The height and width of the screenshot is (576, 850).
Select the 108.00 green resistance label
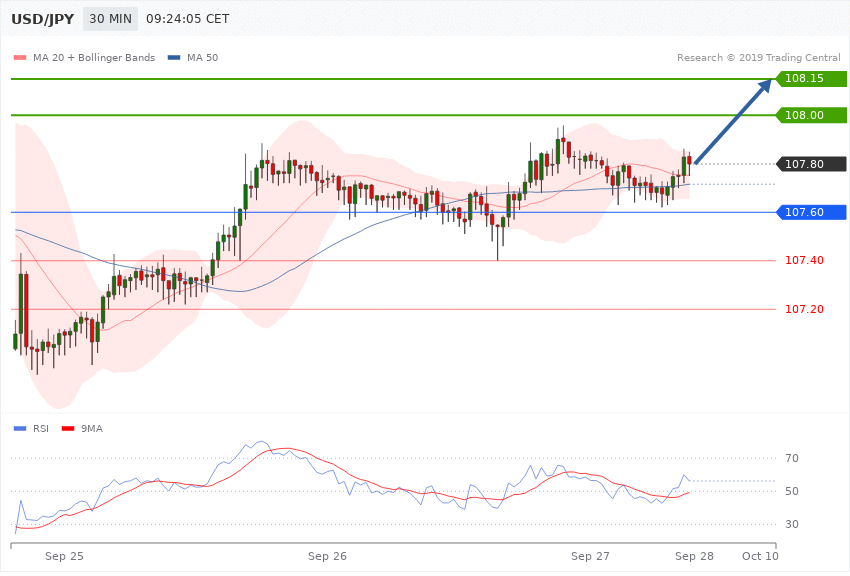tap(811, 115)
